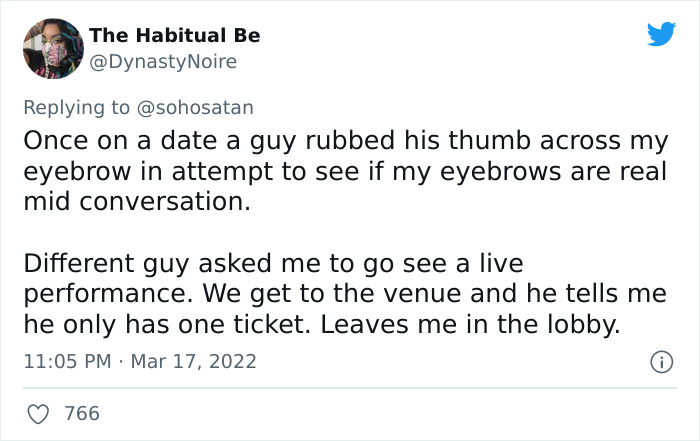Click the 11:05 PM timestamp

66,361
